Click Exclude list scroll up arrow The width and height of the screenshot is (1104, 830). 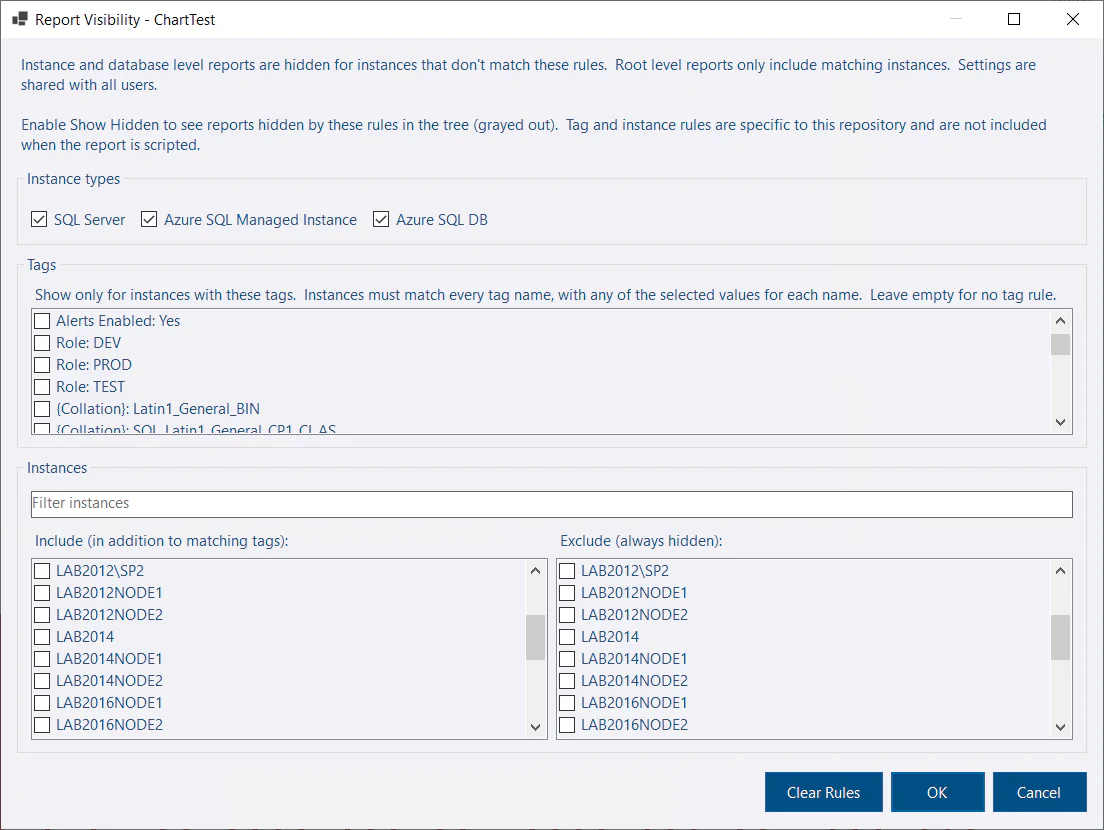[1060, 571]
